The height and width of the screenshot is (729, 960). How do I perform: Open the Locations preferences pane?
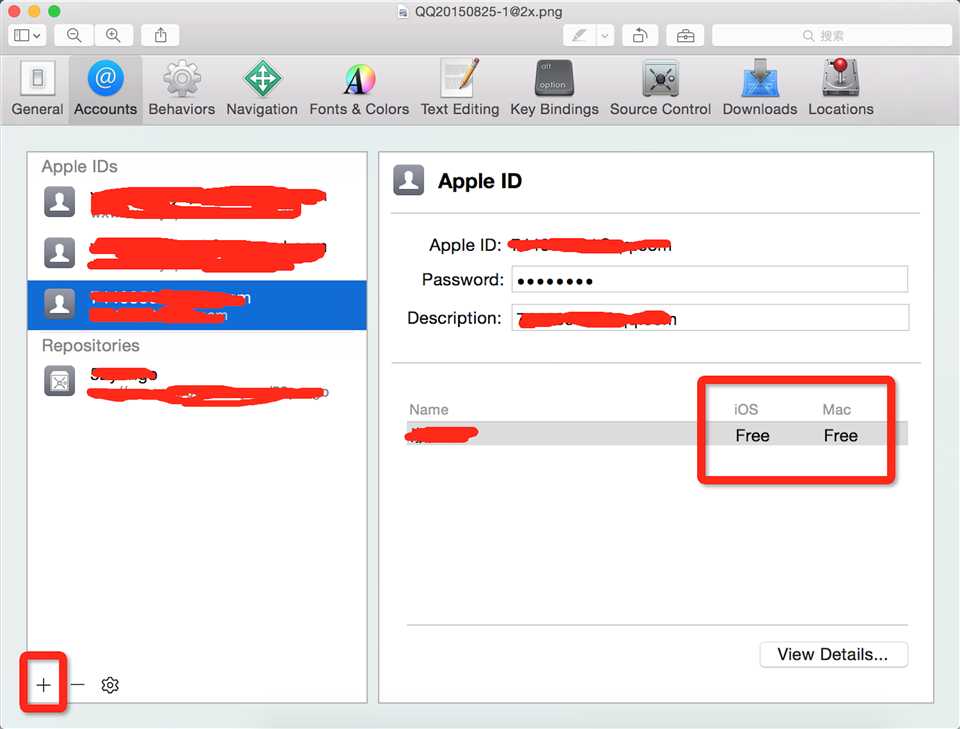(841, 89)
